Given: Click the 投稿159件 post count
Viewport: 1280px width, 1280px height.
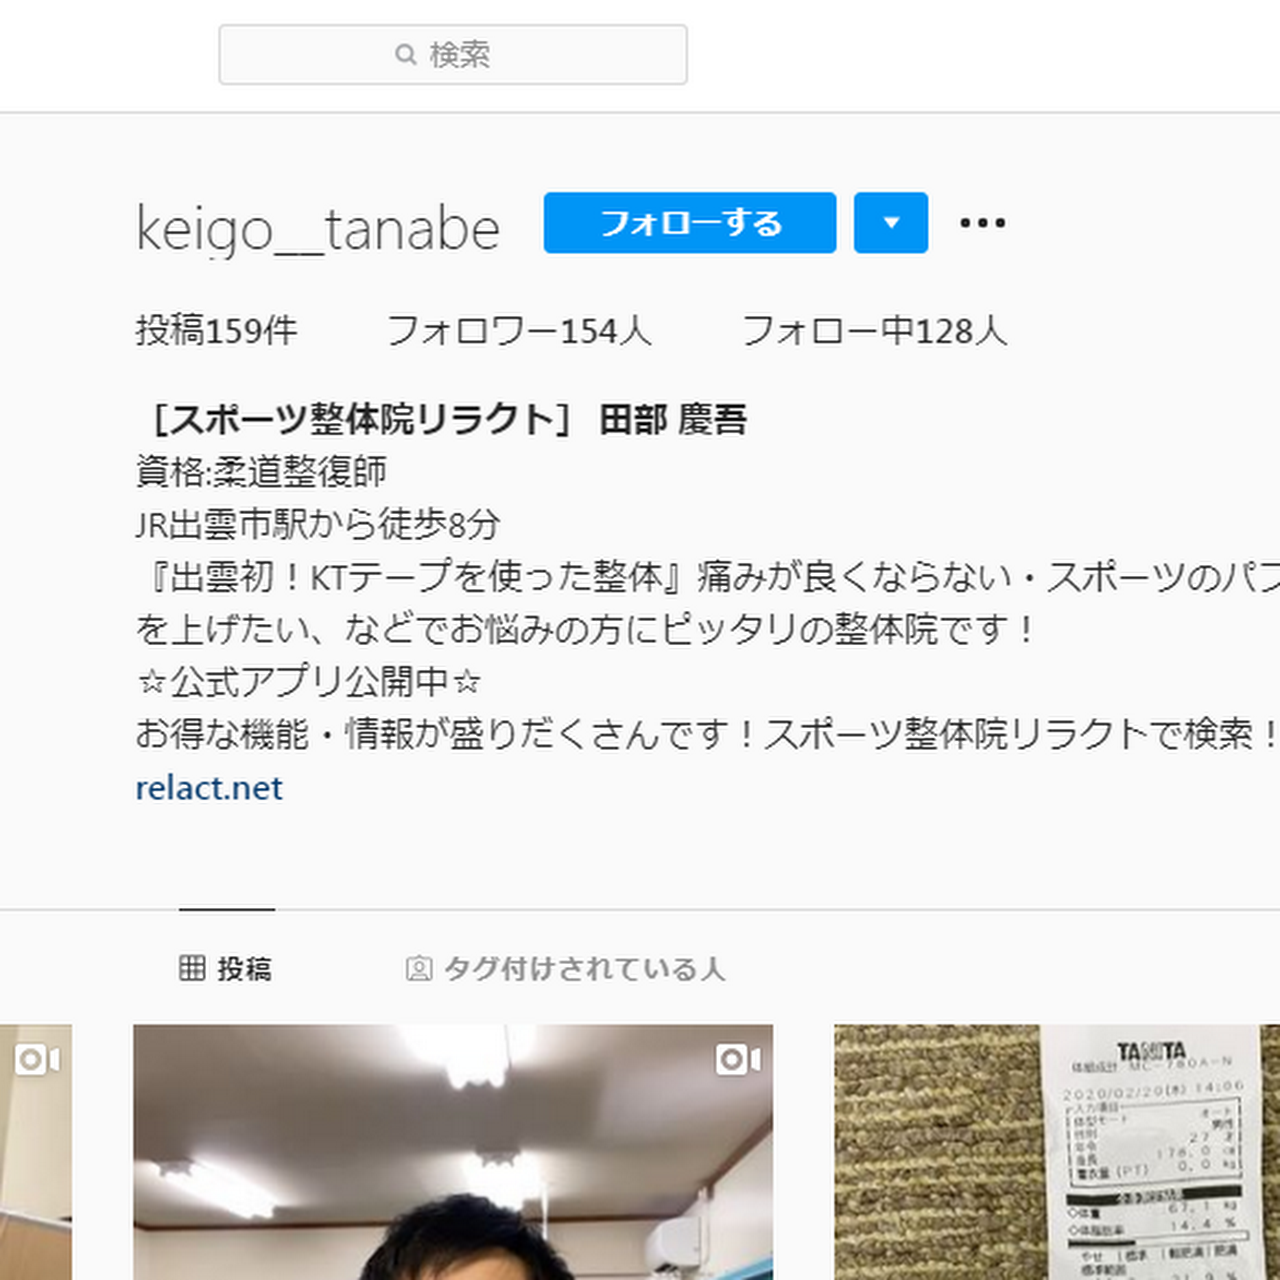Looking at the screenshot, I should (217, 330).
